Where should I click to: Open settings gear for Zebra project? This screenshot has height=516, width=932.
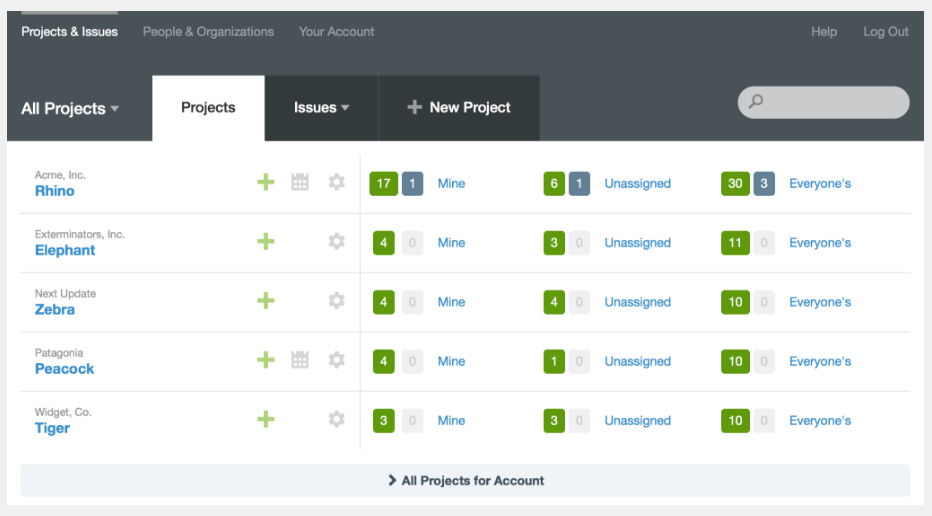pyautogui.click(x=337, y=301)
